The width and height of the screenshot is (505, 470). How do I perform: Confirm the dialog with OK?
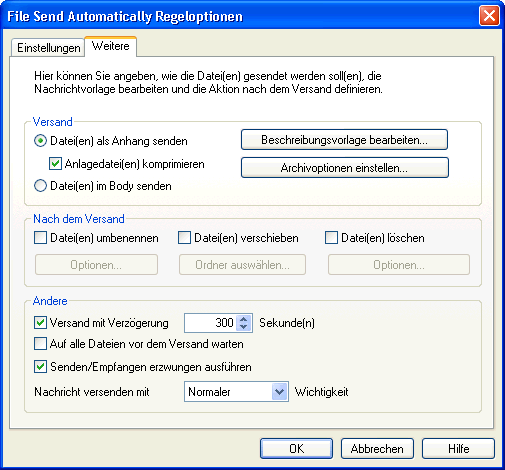[x=296, y=449]
